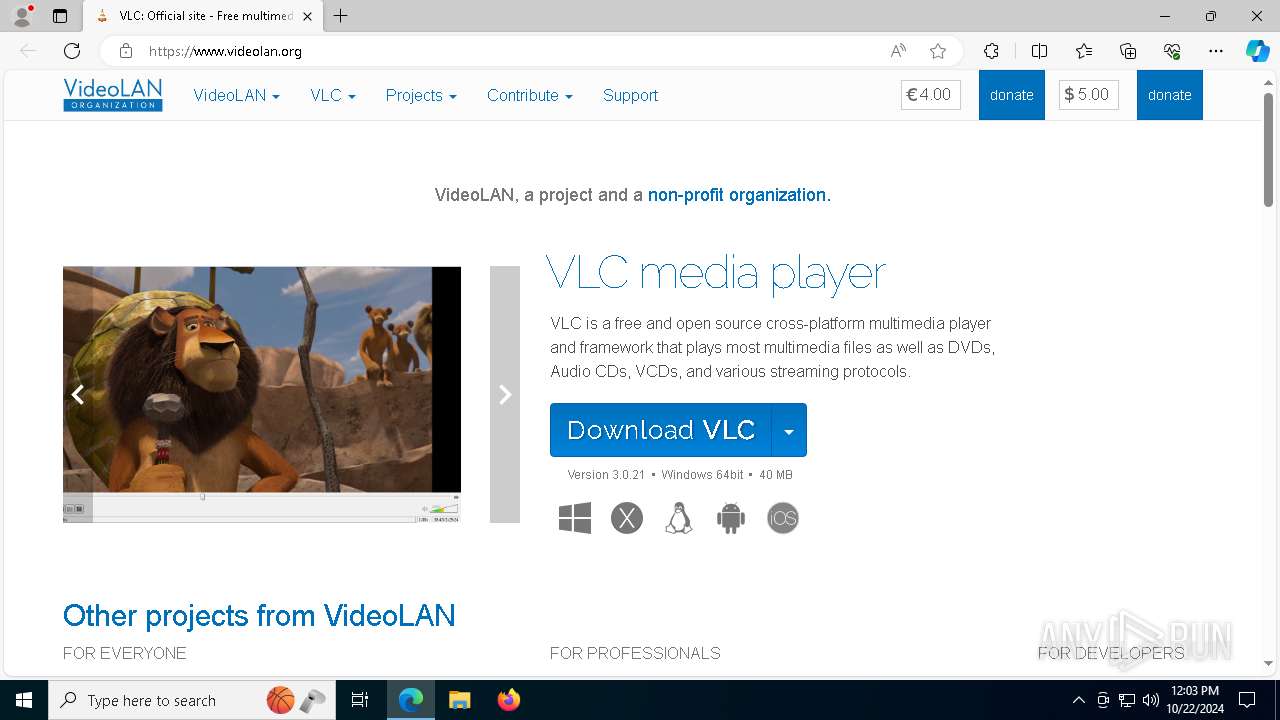Click the VLC lion screenshot image
Viewport: 1280px width, 720px height.
tap(262, 394)
